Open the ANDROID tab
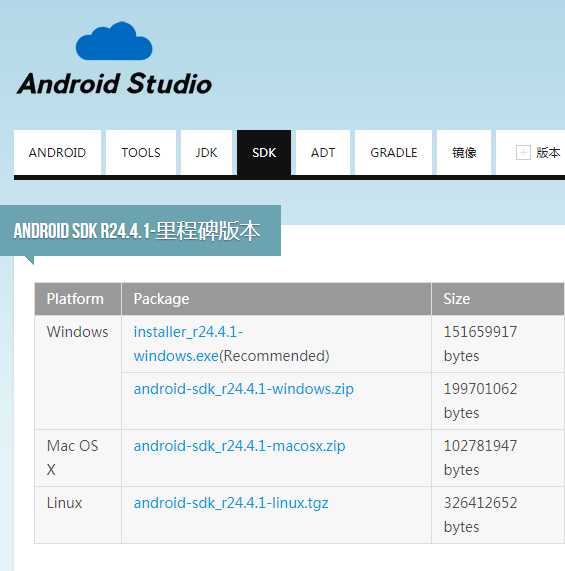Image resolution: width=565 pixels, height=571 pixels. click(58, 153)
